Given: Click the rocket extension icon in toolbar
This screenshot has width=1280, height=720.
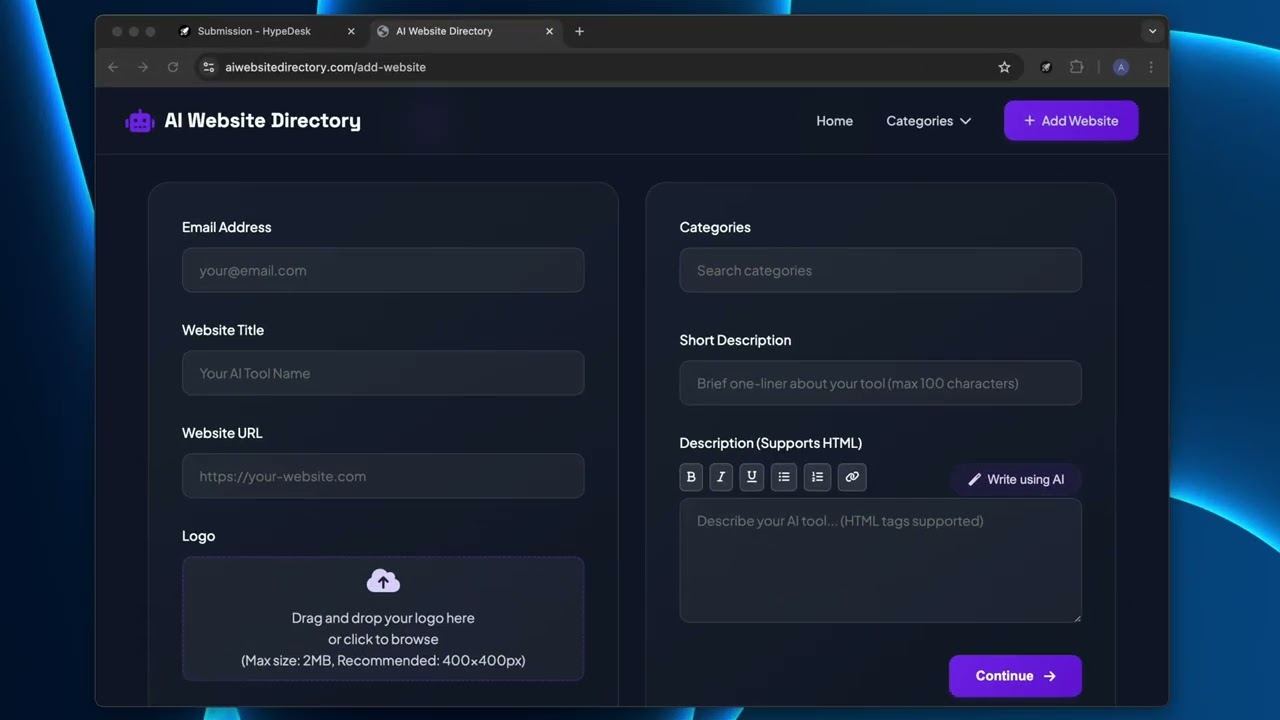Looking at the screenshot, I should [1046, 67].
